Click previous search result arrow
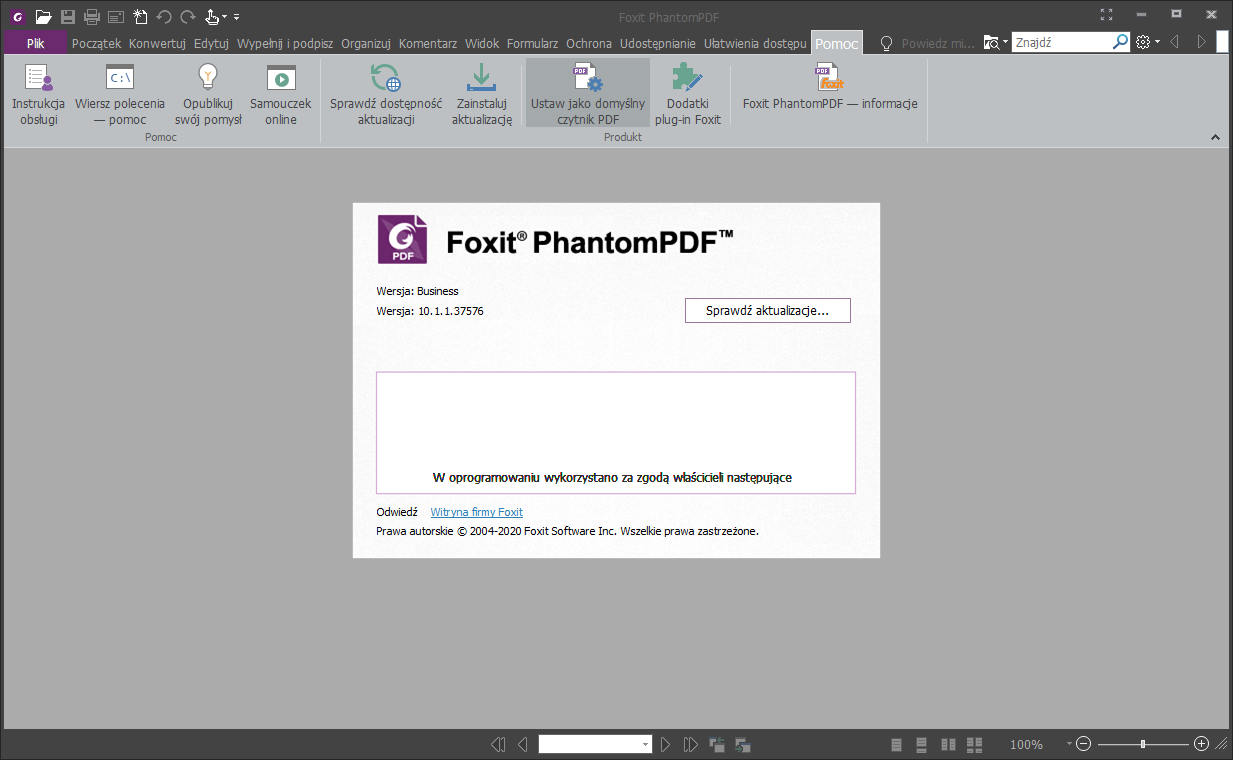The width and height of the screenshot is (1233, 760). 1175,42
